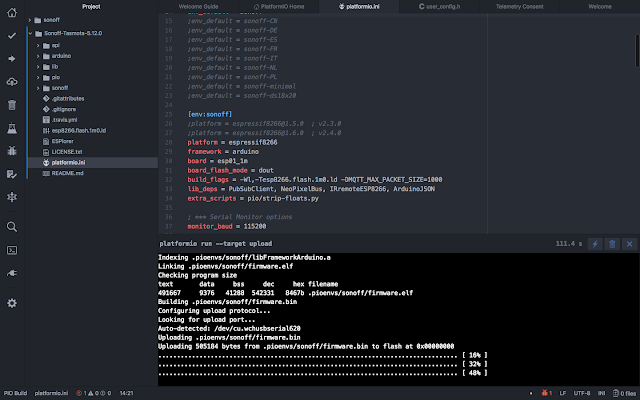The image size is (640, 400).
Task: Click the 'platformio run --target upload' panel title
Action: pos(216,244)
